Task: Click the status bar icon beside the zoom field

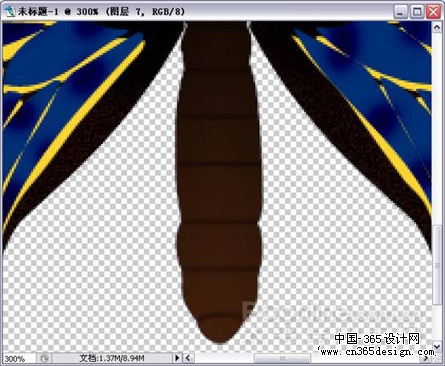Action: click(x=44, y=358)
